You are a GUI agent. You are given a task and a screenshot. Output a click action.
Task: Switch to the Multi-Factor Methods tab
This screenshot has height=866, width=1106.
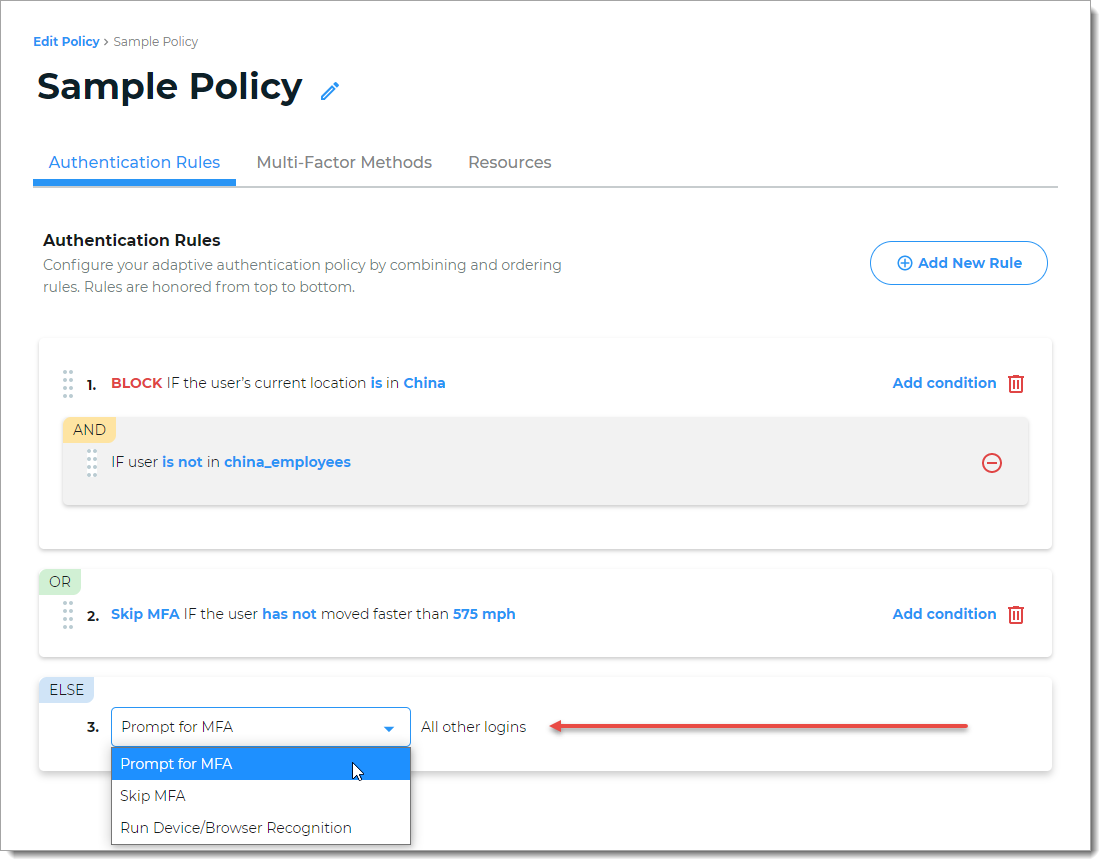pyautogui.click(x=344, y=162)
